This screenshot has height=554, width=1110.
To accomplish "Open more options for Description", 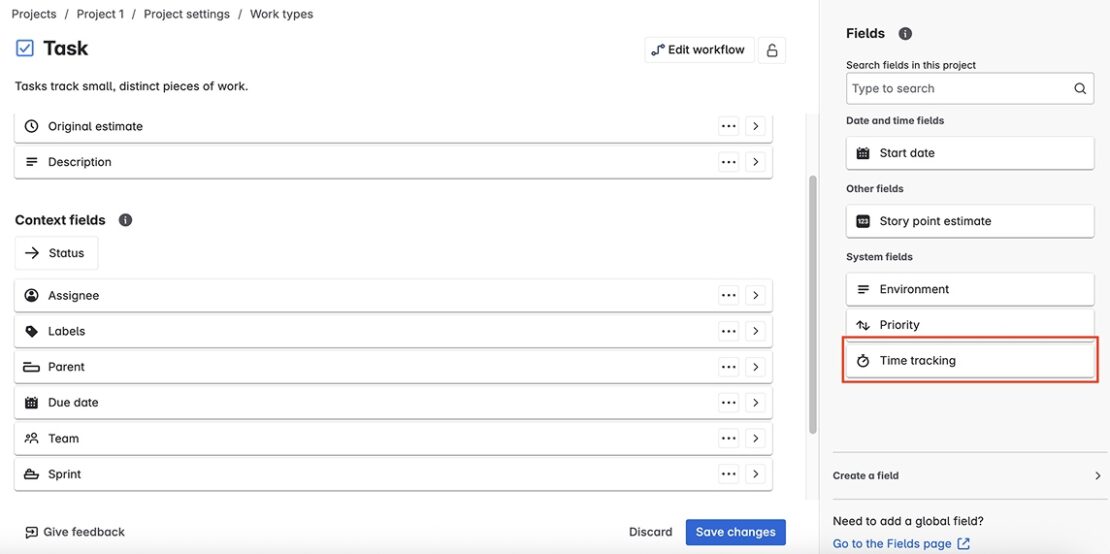I will coord(728,162).
